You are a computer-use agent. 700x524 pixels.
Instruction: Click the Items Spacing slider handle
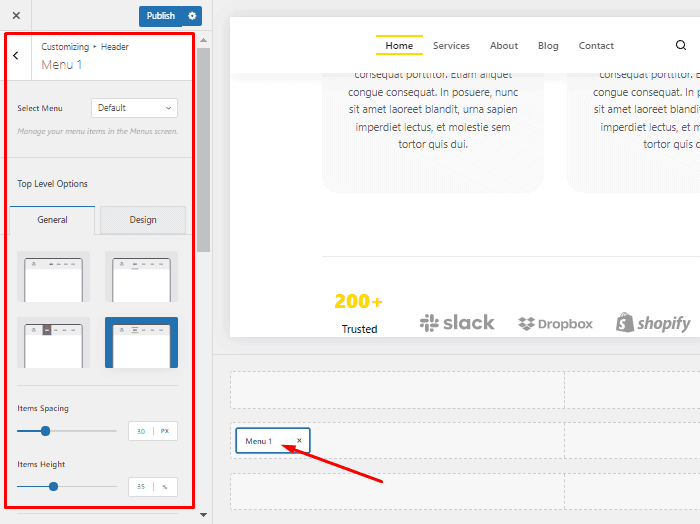(x=45, y=431)
